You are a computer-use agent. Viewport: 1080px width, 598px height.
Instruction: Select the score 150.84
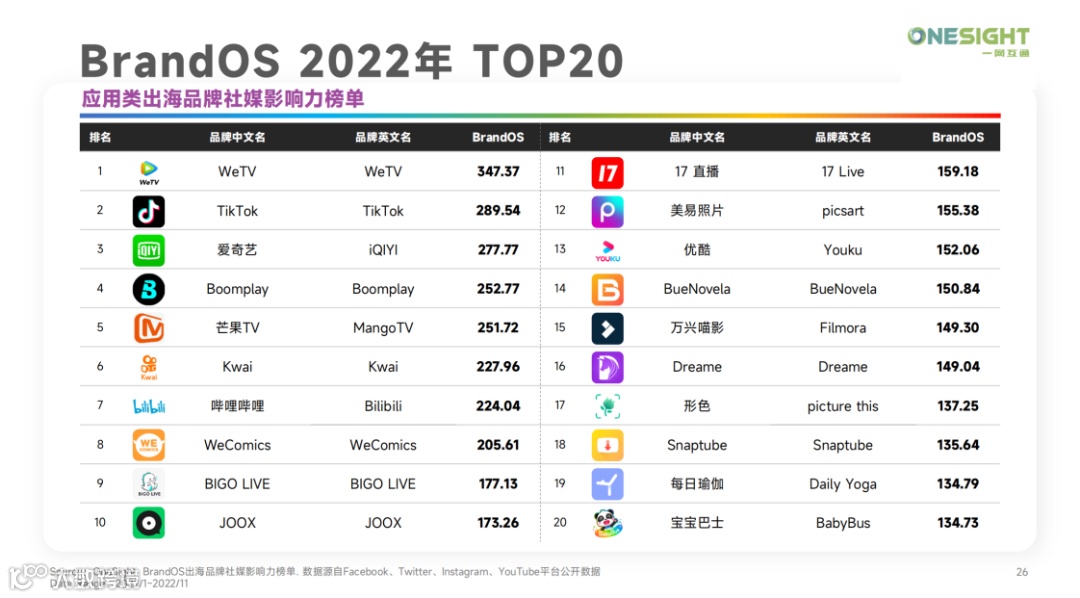point(958,289)
